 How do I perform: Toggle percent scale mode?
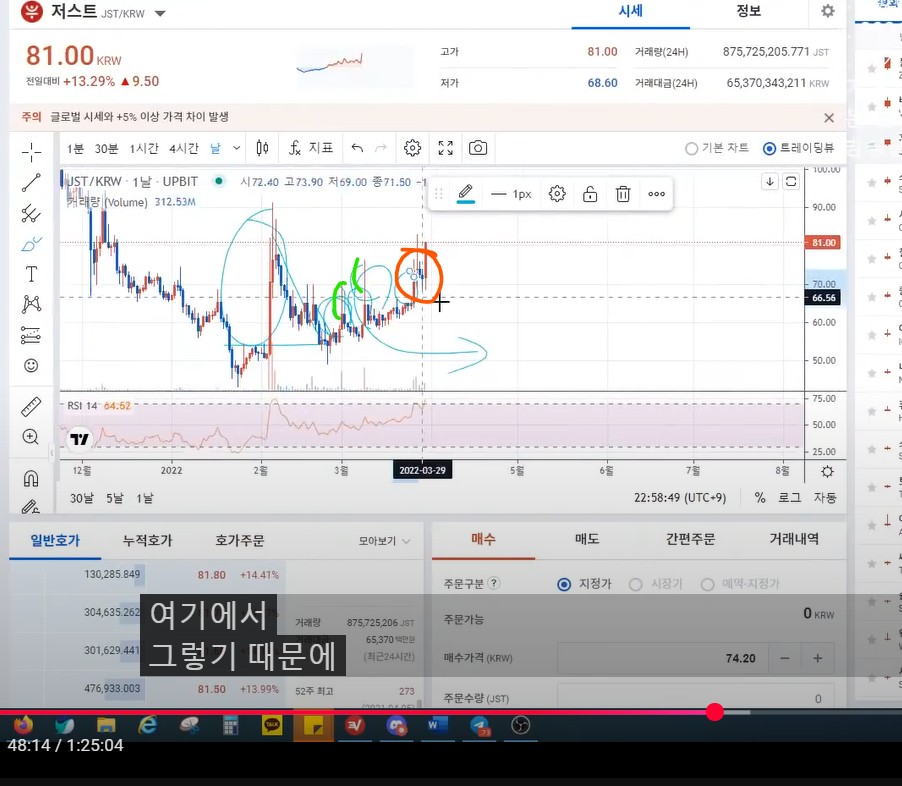[x=760, y=498]
